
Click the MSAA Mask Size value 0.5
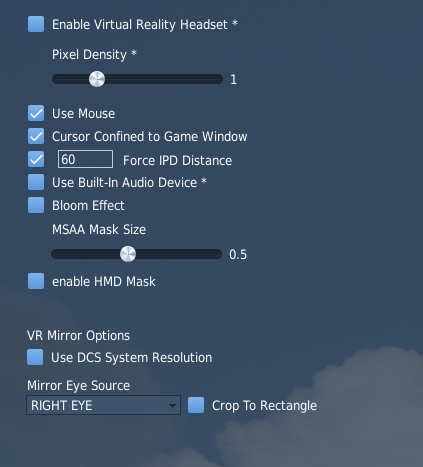[238, 254]
